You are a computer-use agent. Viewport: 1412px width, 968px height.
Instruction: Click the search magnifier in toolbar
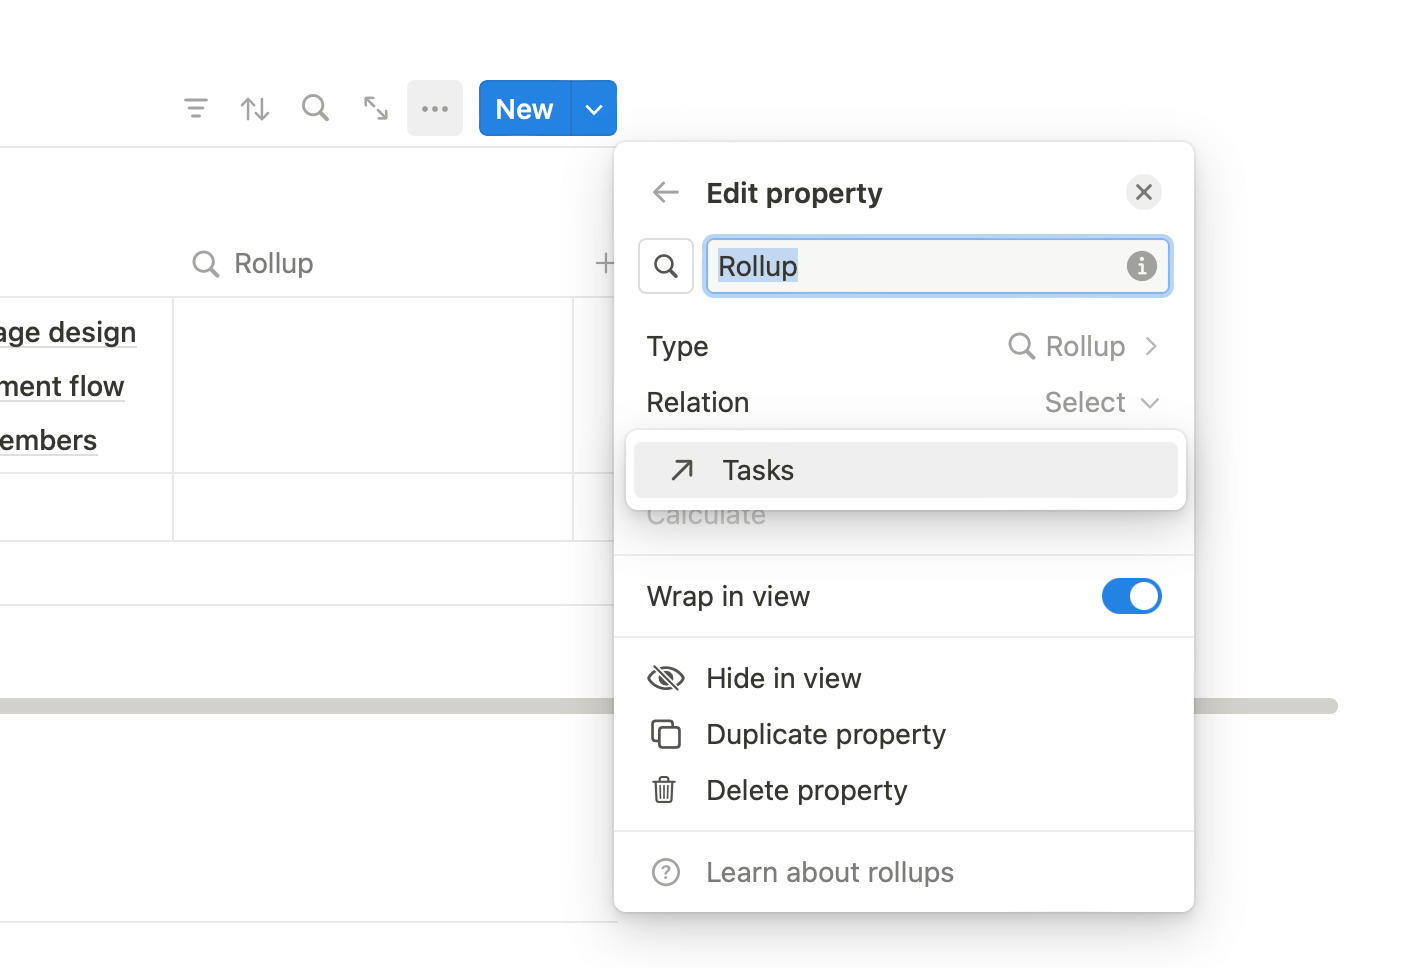click(x=315, y=108)
